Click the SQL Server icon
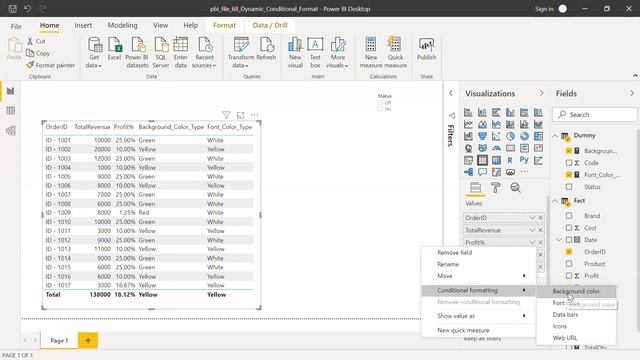This screenshot has height=360, width=640. 161,52
